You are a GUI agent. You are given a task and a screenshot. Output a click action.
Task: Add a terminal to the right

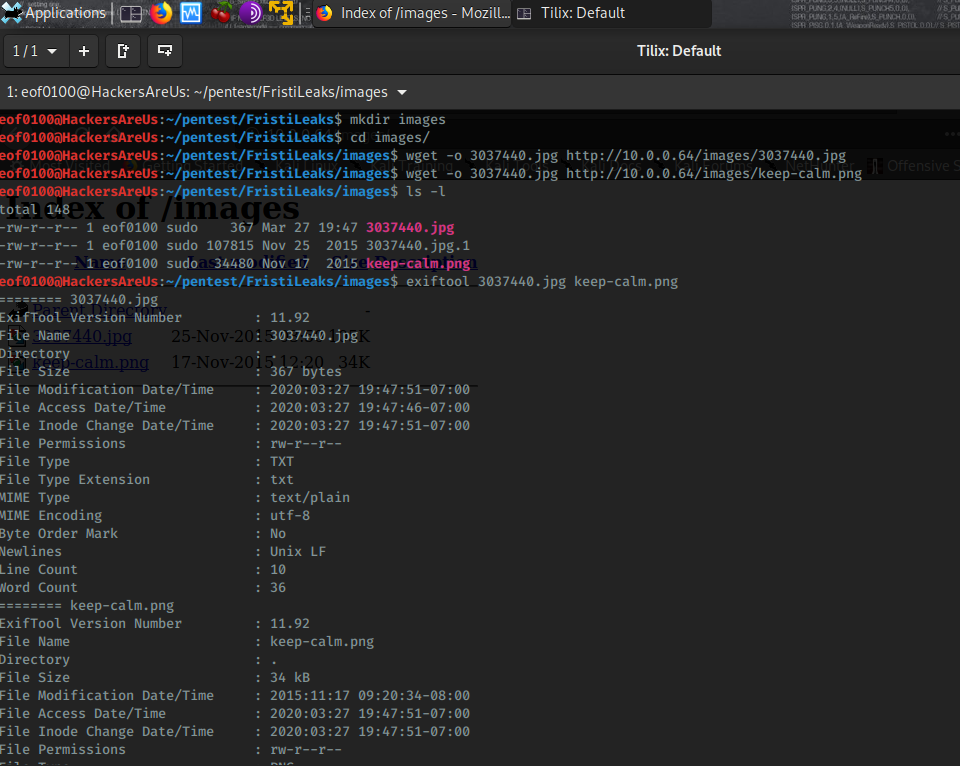123,51
